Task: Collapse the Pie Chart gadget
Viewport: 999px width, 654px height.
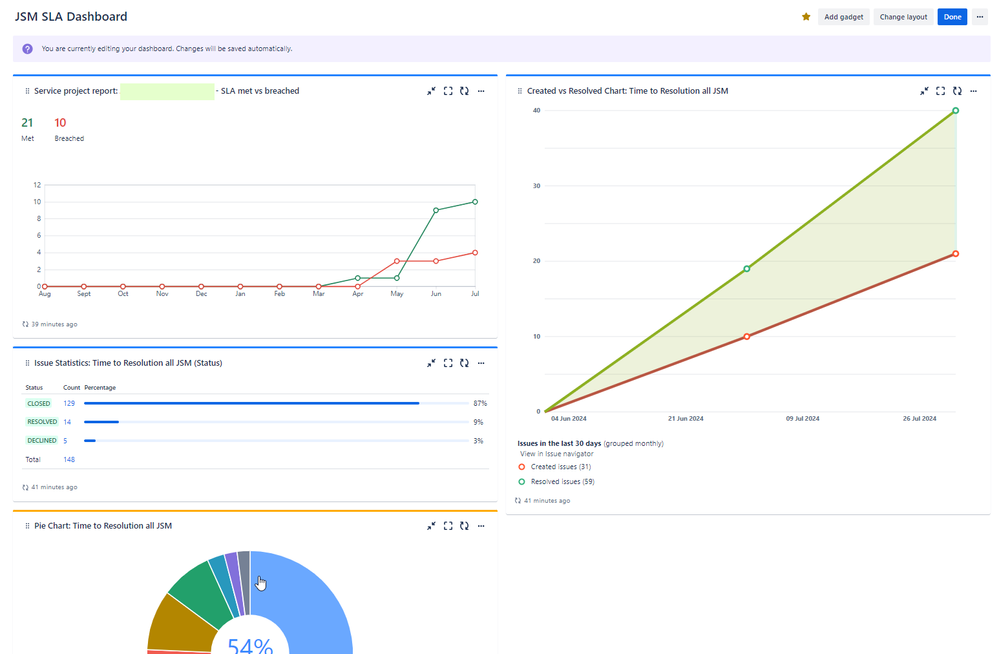Action: pyautogui.click(x=431, y=526)
